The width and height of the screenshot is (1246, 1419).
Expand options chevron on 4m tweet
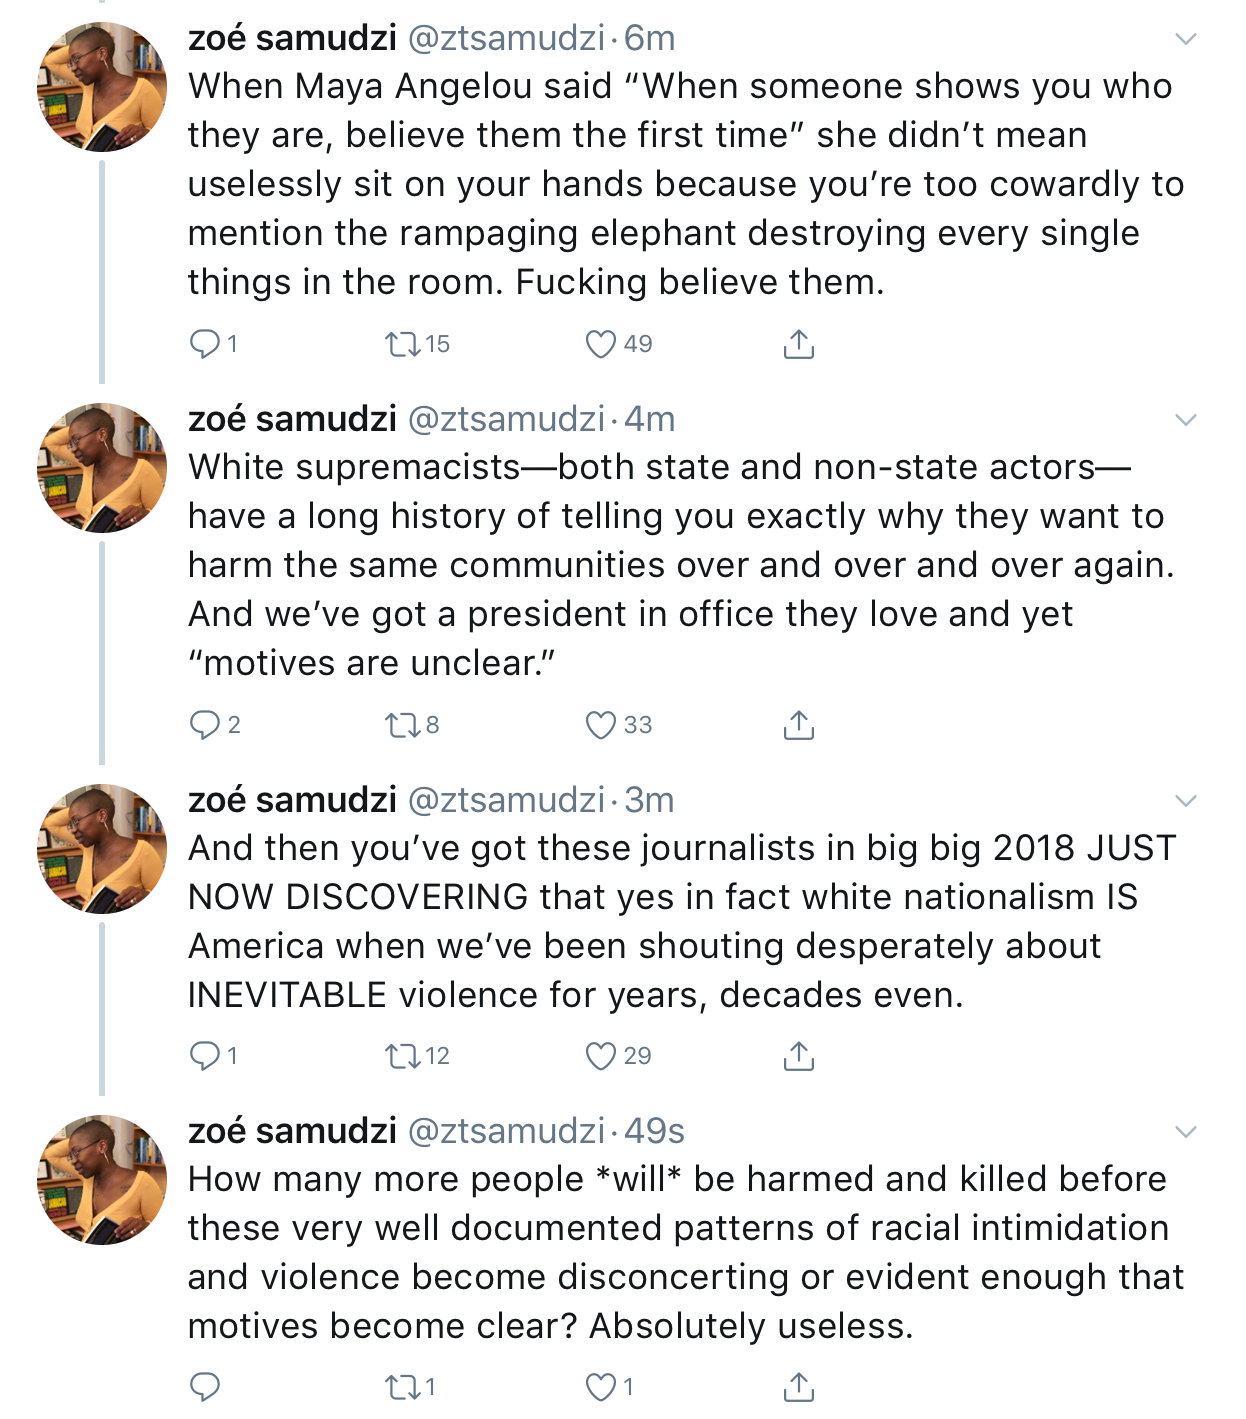click(1186, 420)
